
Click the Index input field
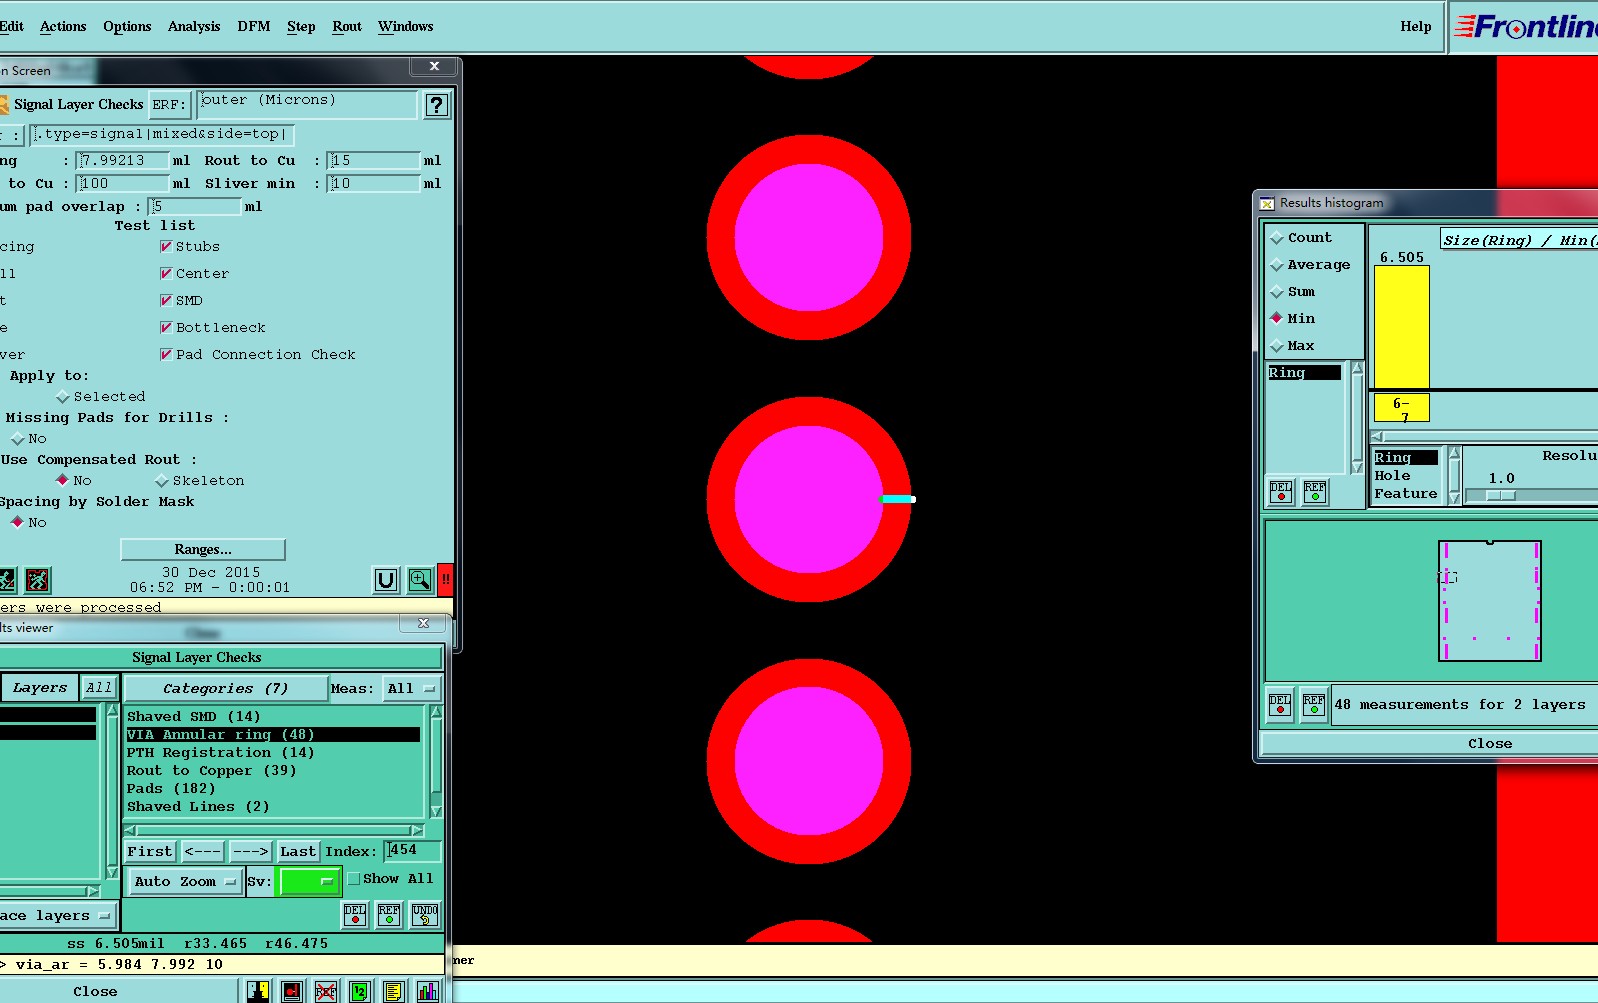[x=412, y=851]
